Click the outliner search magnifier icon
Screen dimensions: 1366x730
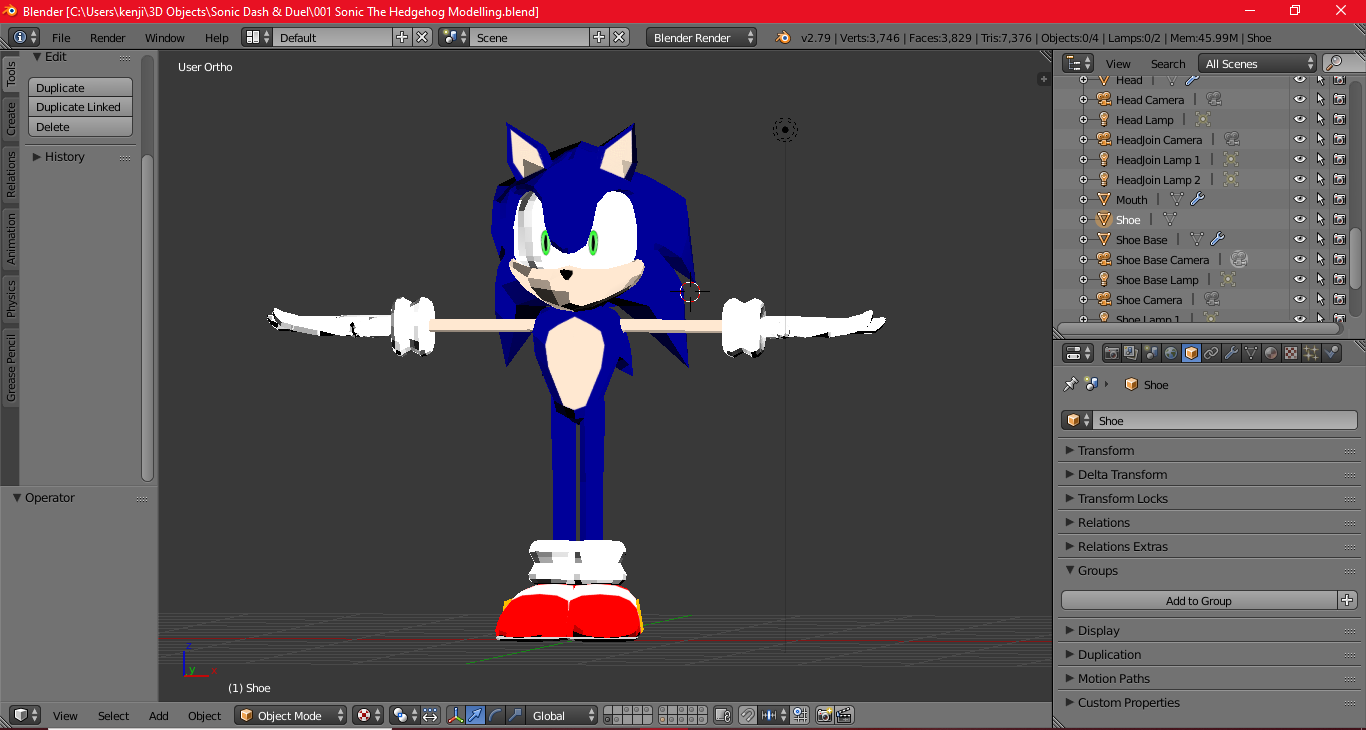coord(1335,64)
